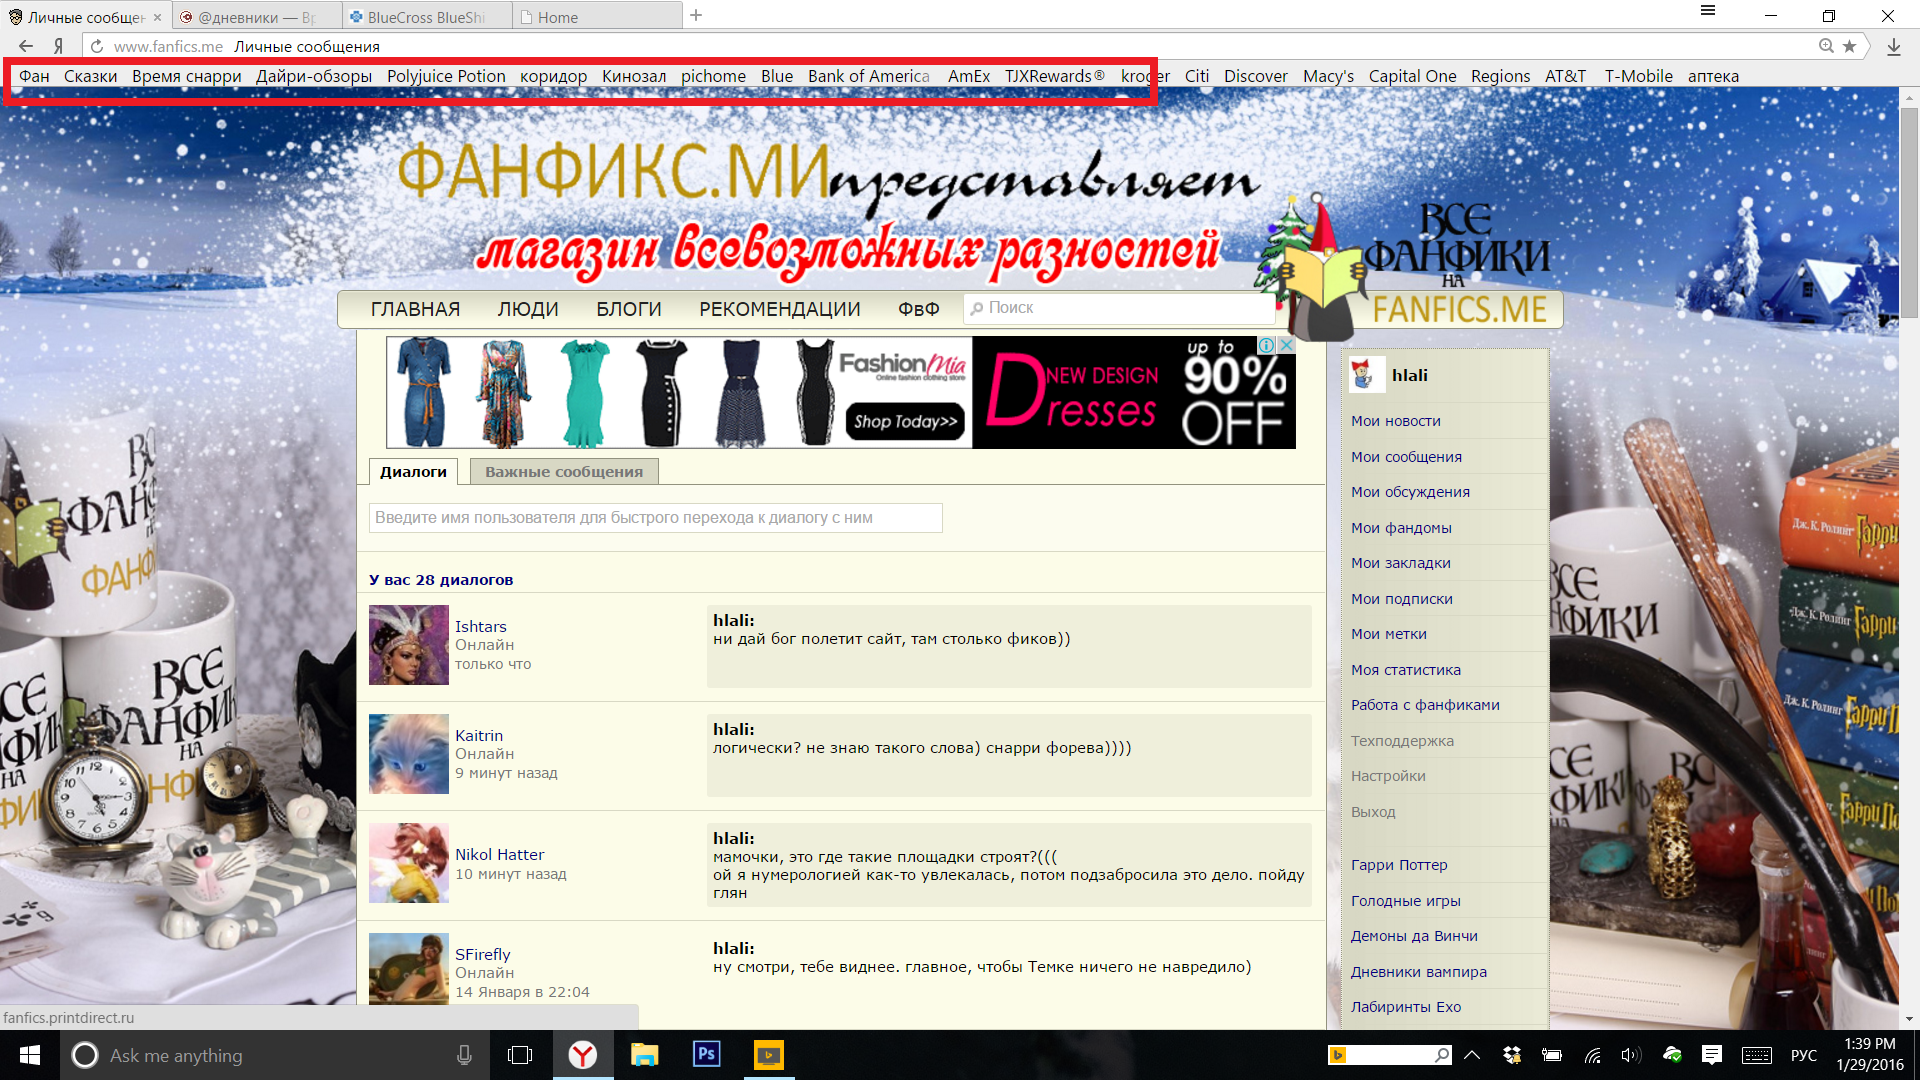1920x1080 pixels.
Task: Switch to the Home browser tab
Action: (x=597, y=17)
